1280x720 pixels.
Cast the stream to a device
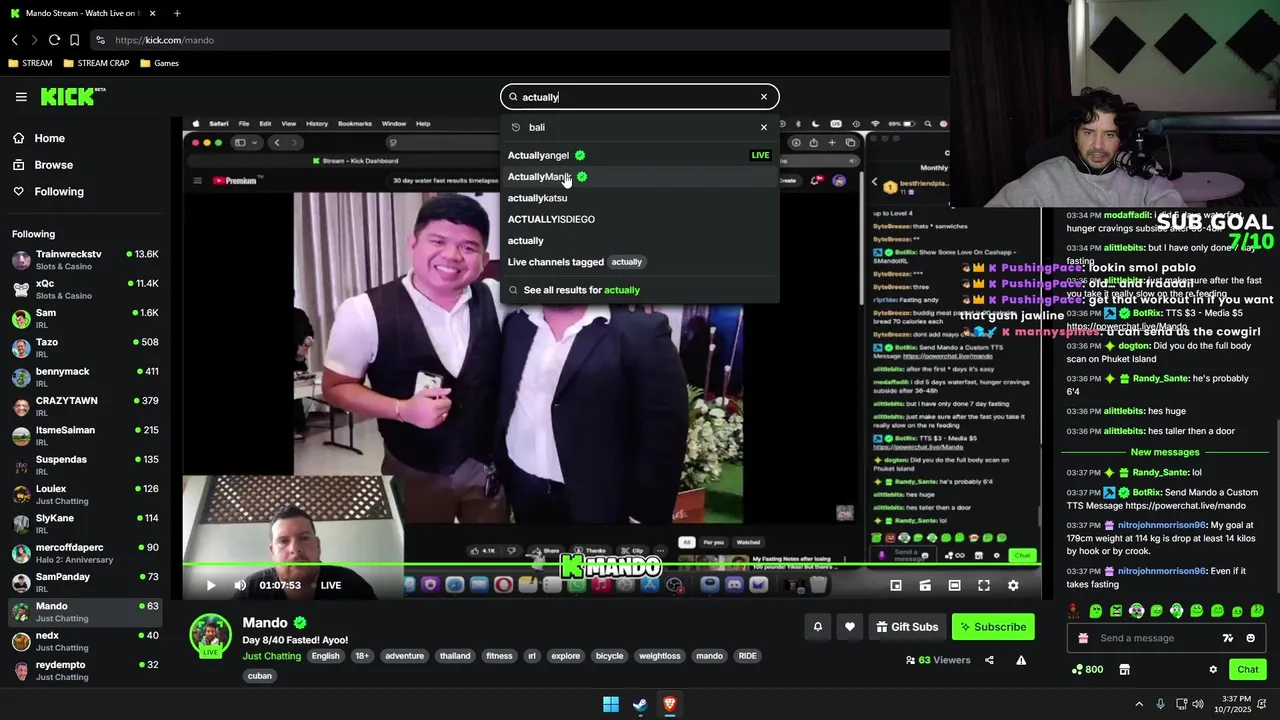(x=925, y=585)
